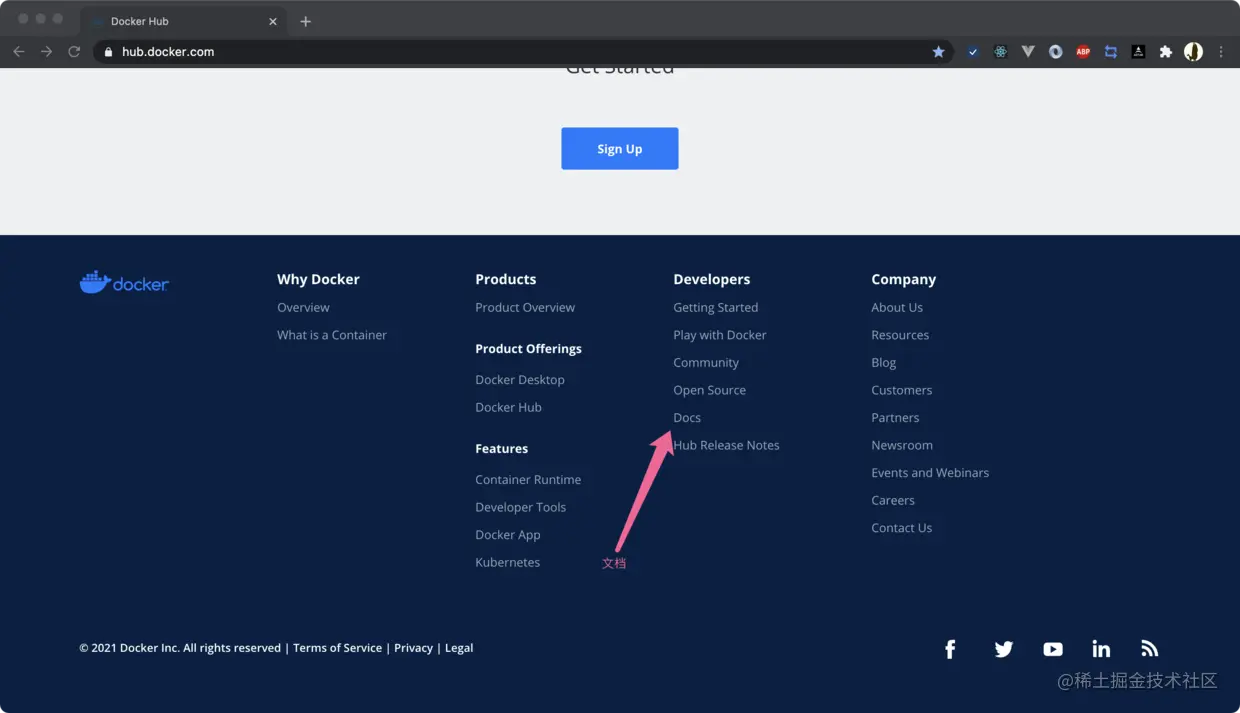Open Docker's Twitter icon
Viewport: 1240px width, 713px height.
tap(1004, 649)
